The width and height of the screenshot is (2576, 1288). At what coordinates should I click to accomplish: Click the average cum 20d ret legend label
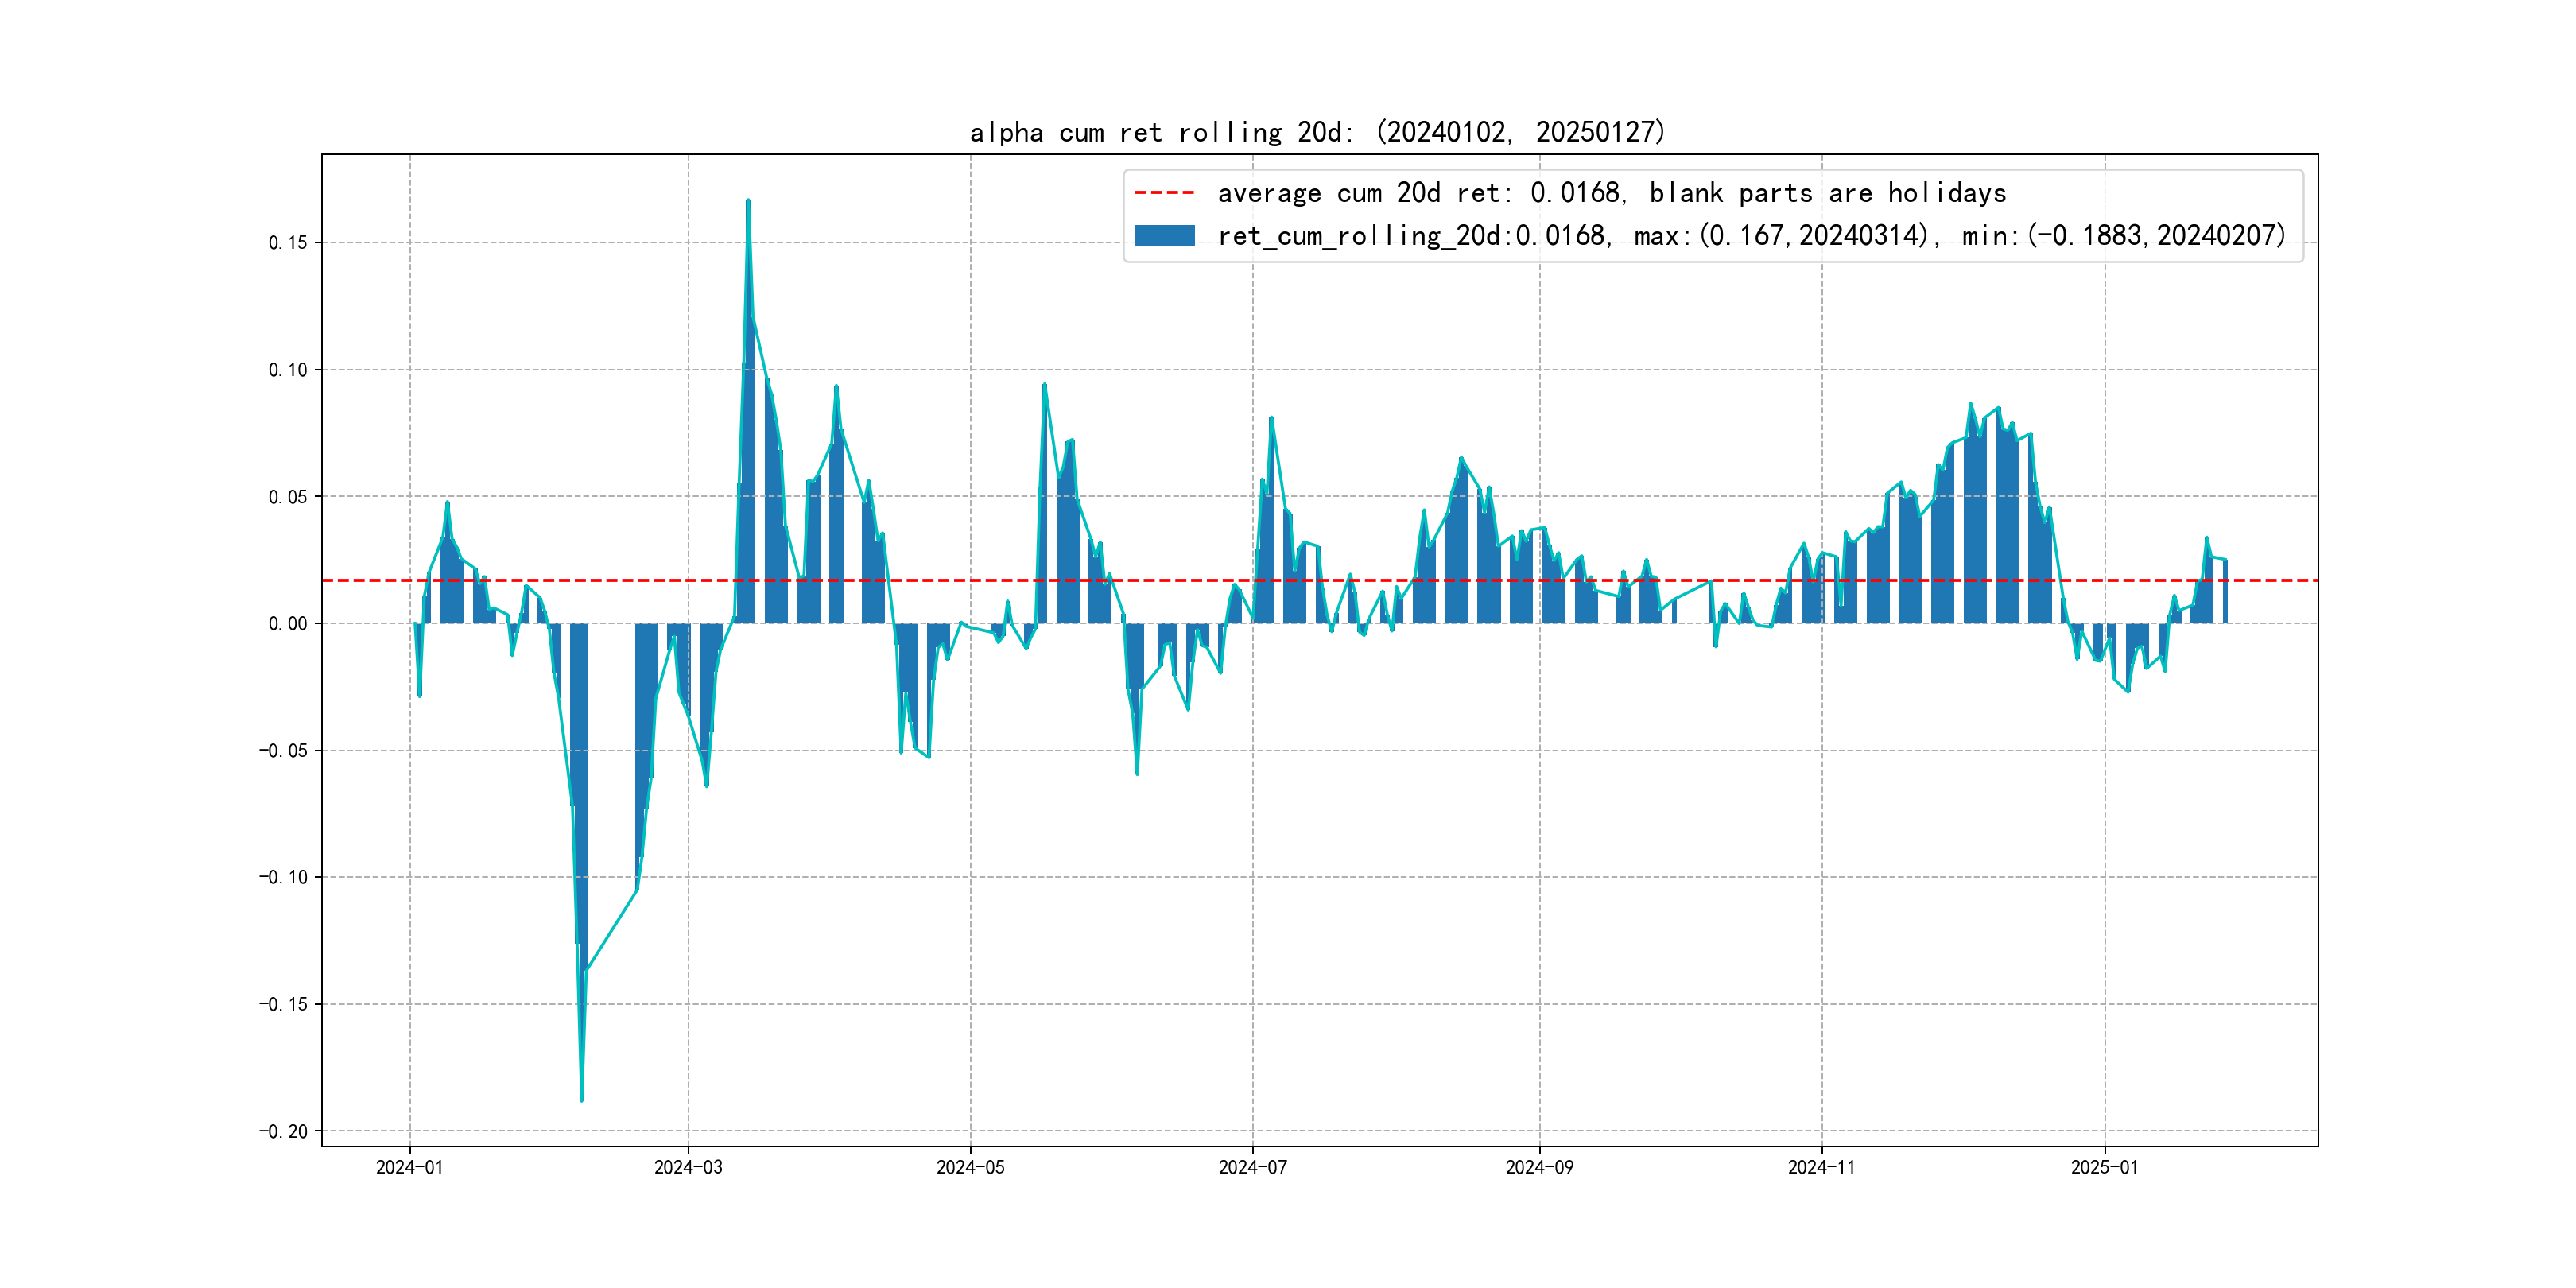coord(1611,192)
